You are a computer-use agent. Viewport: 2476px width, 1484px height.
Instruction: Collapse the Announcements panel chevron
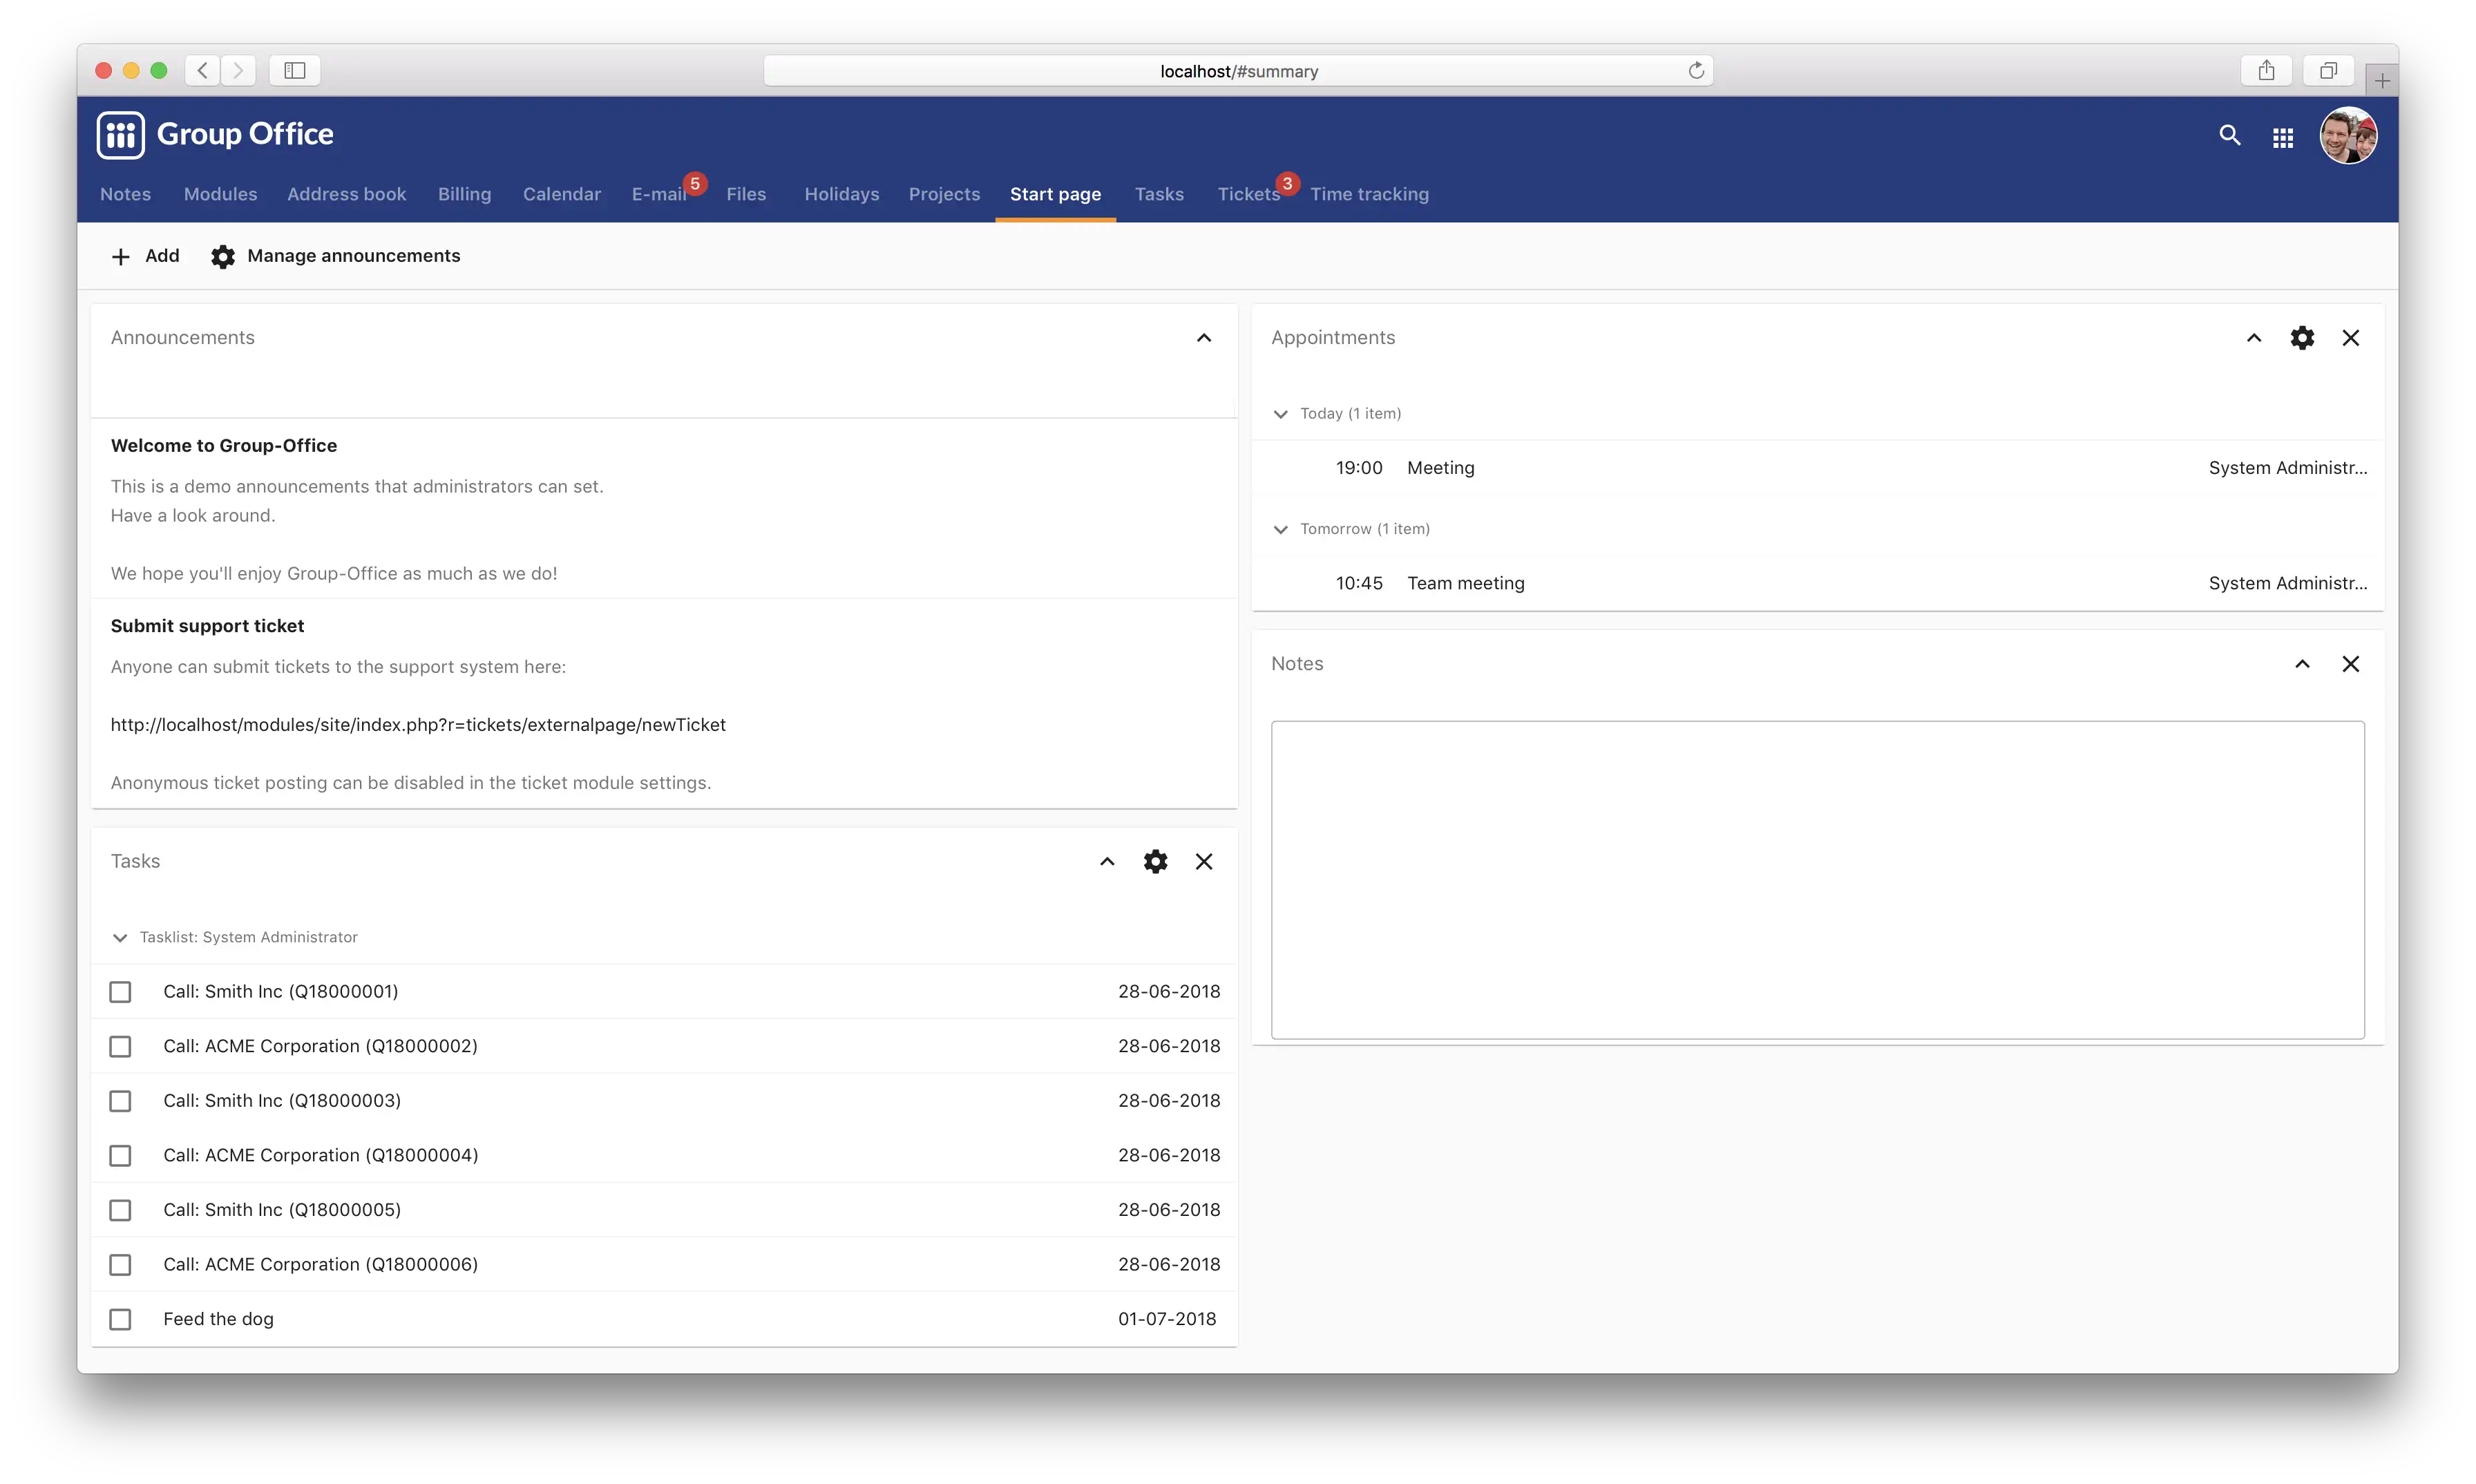tap(1204, 336)
